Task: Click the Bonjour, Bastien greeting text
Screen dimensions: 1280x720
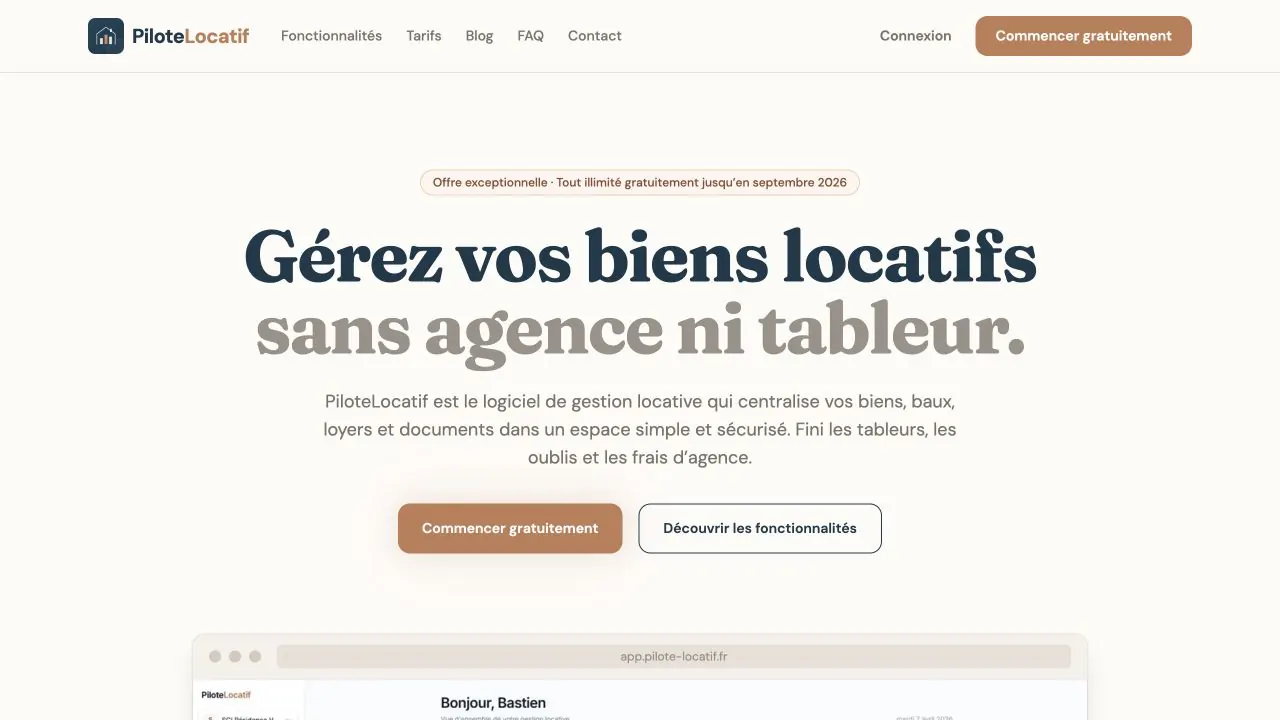Action: click(493, 703)
